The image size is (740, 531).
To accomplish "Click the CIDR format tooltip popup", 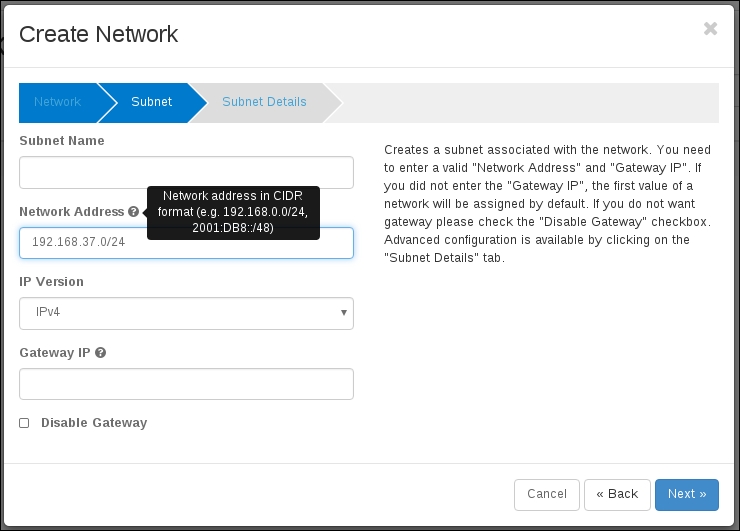I will tap(234, 212).
